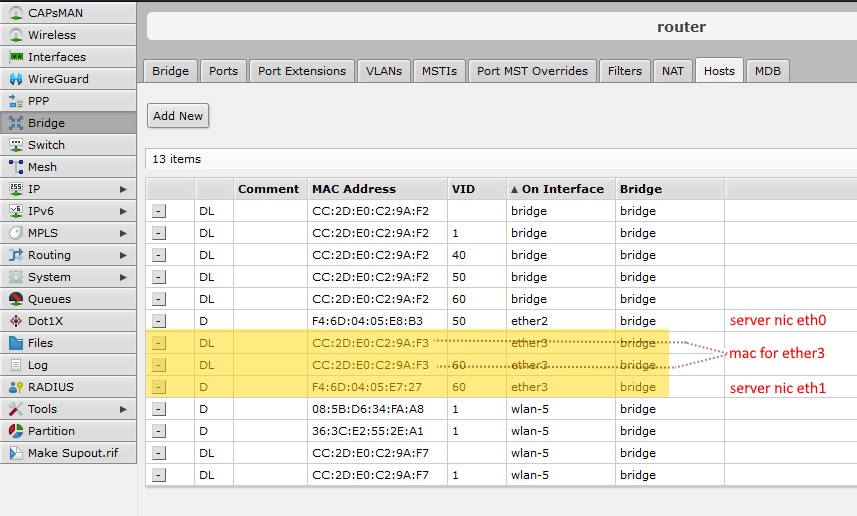Screen dimensions: 857x516
Task: Open the MSTIs tab
Action: pyautogui.click(x=439, y=71)
